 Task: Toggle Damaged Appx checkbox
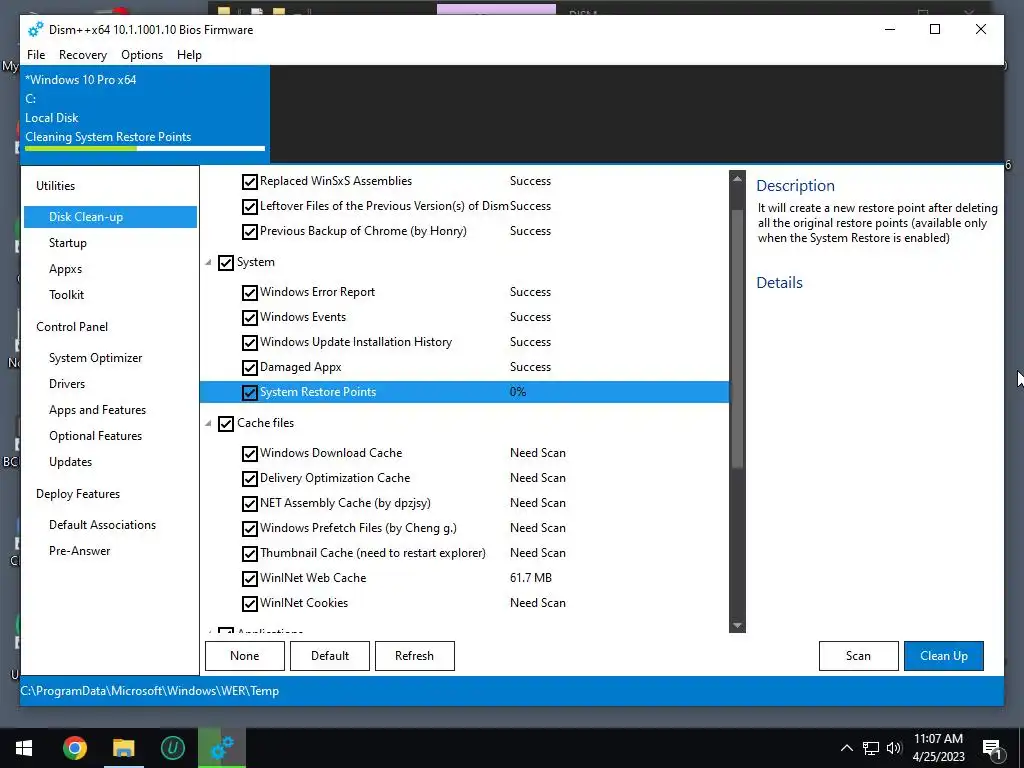point(249,368)
